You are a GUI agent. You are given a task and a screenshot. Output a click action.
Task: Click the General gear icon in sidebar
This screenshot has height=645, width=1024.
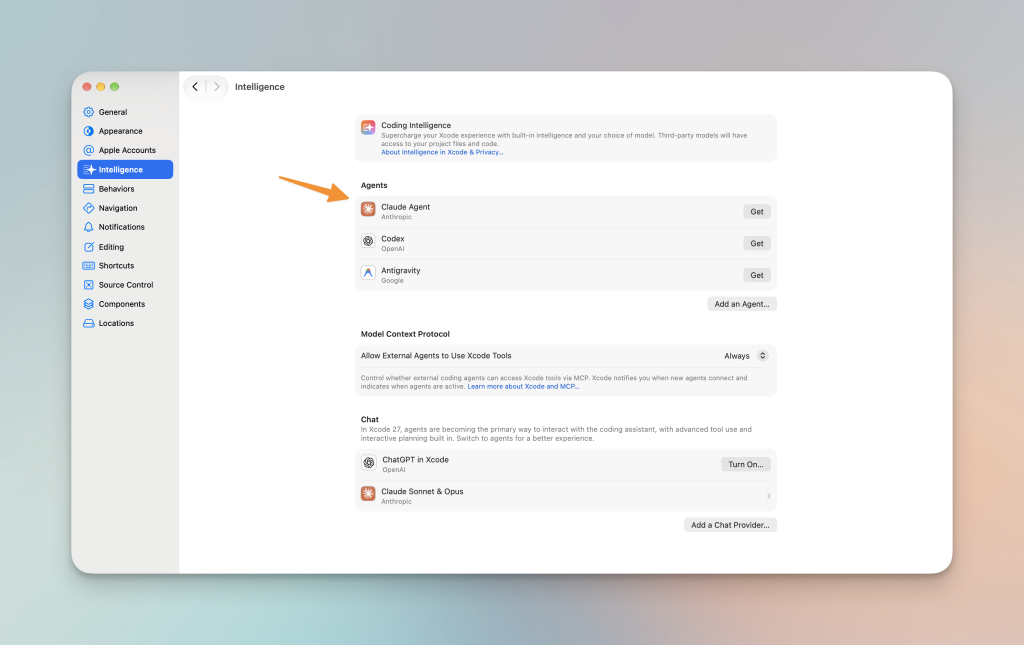pos(89,112)
